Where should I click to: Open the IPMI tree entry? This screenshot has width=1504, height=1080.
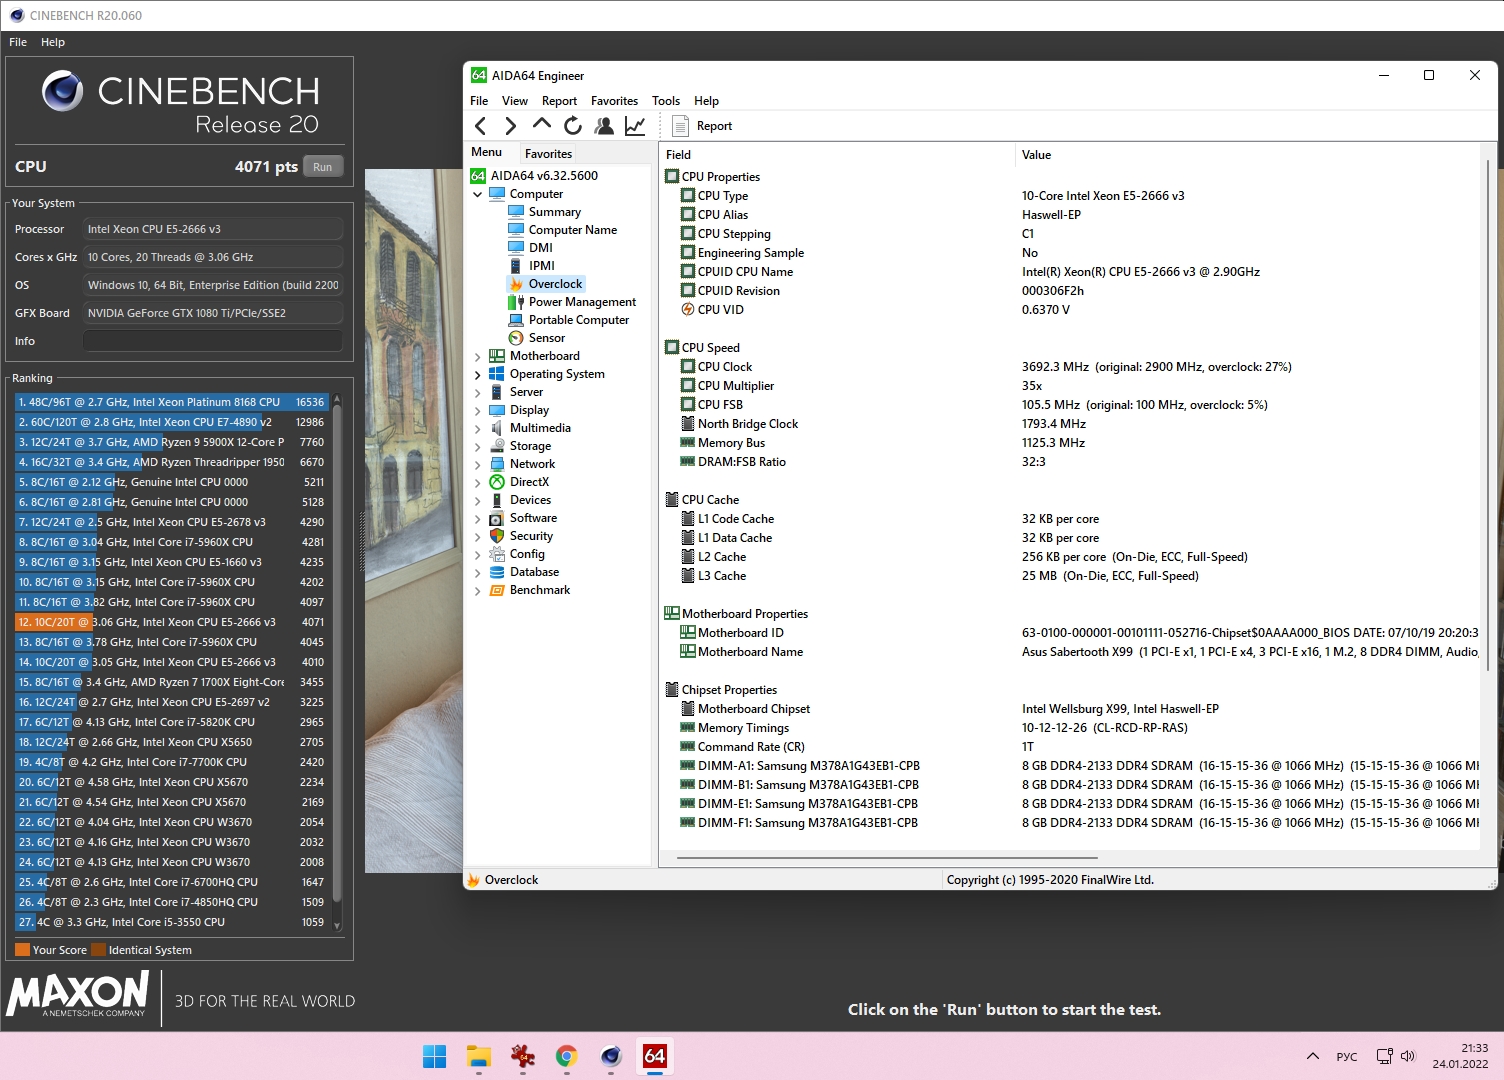click(541, 266)
